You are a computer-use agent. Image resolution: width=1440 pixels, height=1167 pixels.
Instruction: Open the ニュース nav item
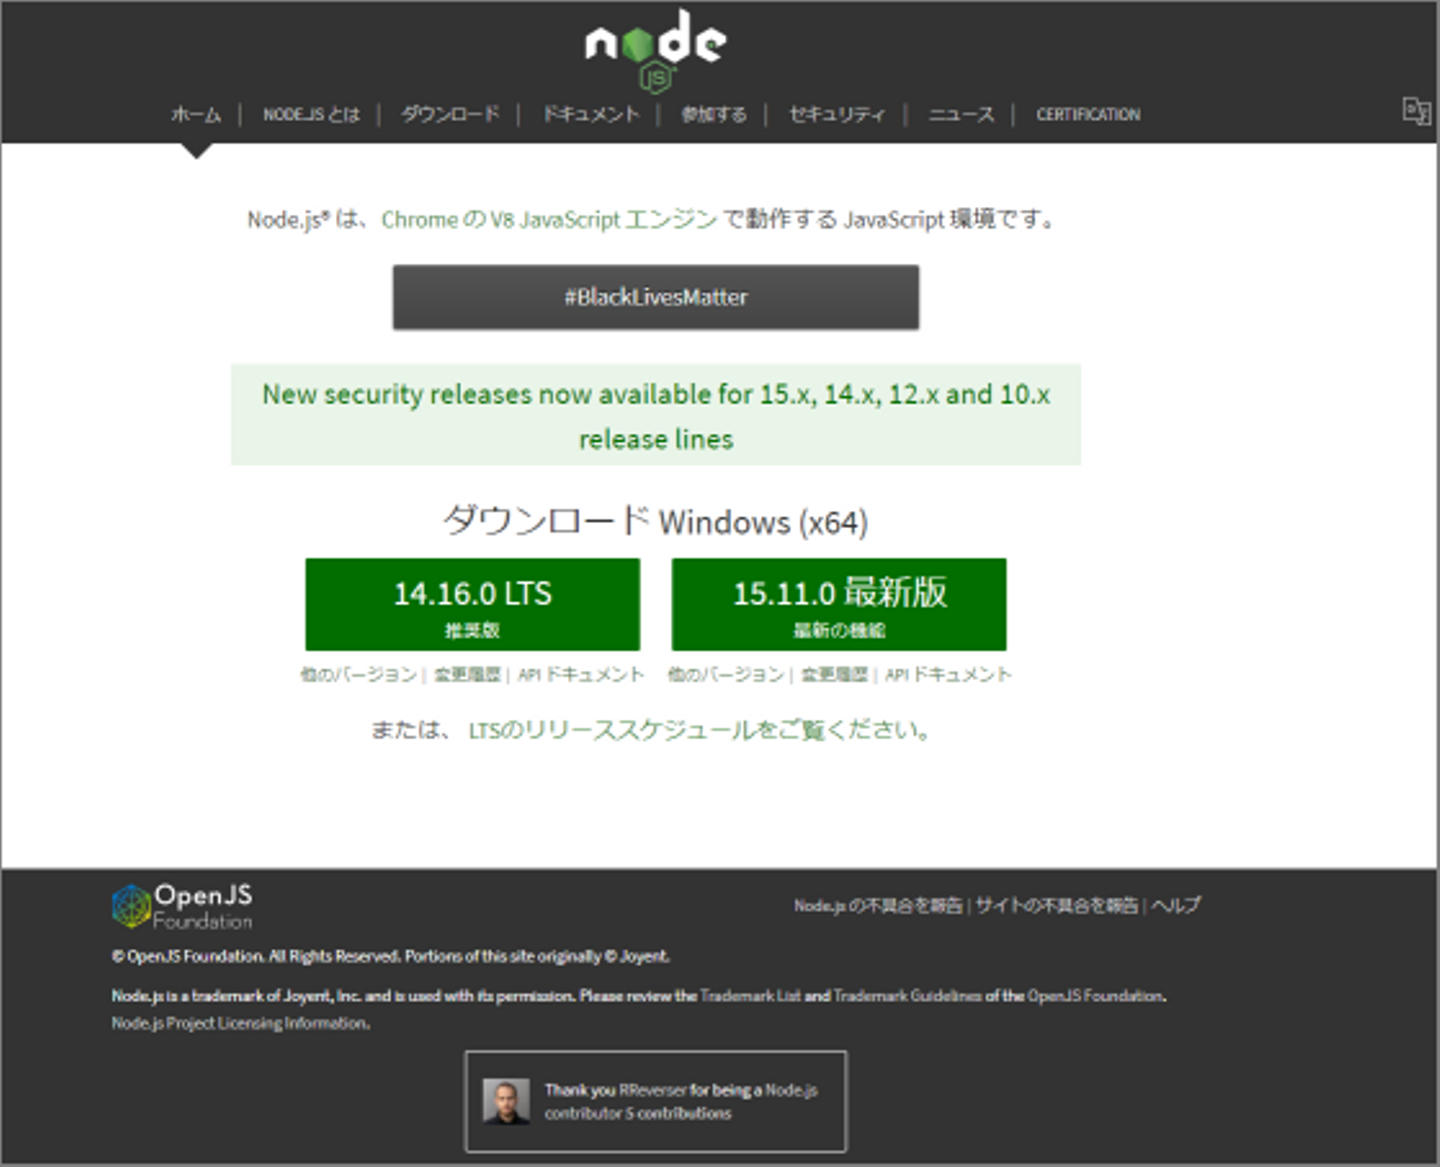961,114
